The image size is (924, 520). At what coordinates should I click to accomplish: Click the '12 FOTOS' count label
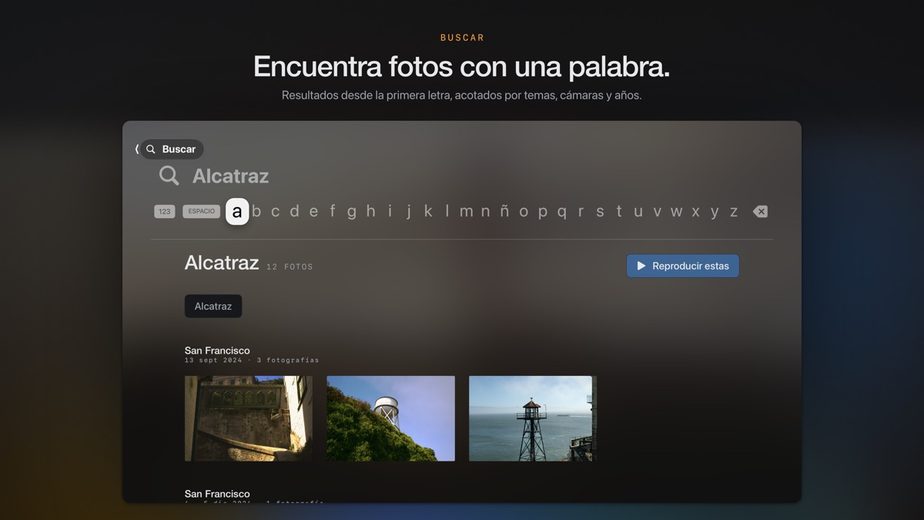[289, 267]
